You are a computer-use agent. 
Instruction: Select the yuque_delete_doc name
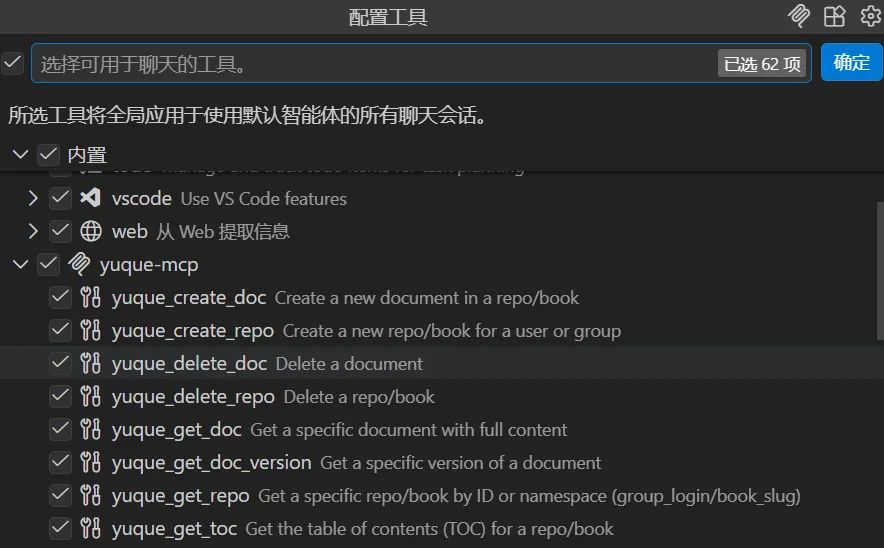click(189, 364)
